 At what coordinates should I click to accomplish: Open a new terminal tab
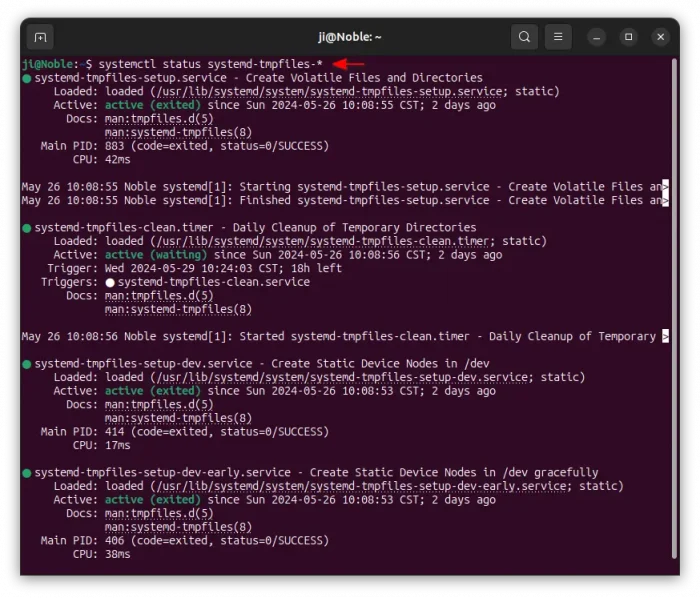(x=40, y=37)
